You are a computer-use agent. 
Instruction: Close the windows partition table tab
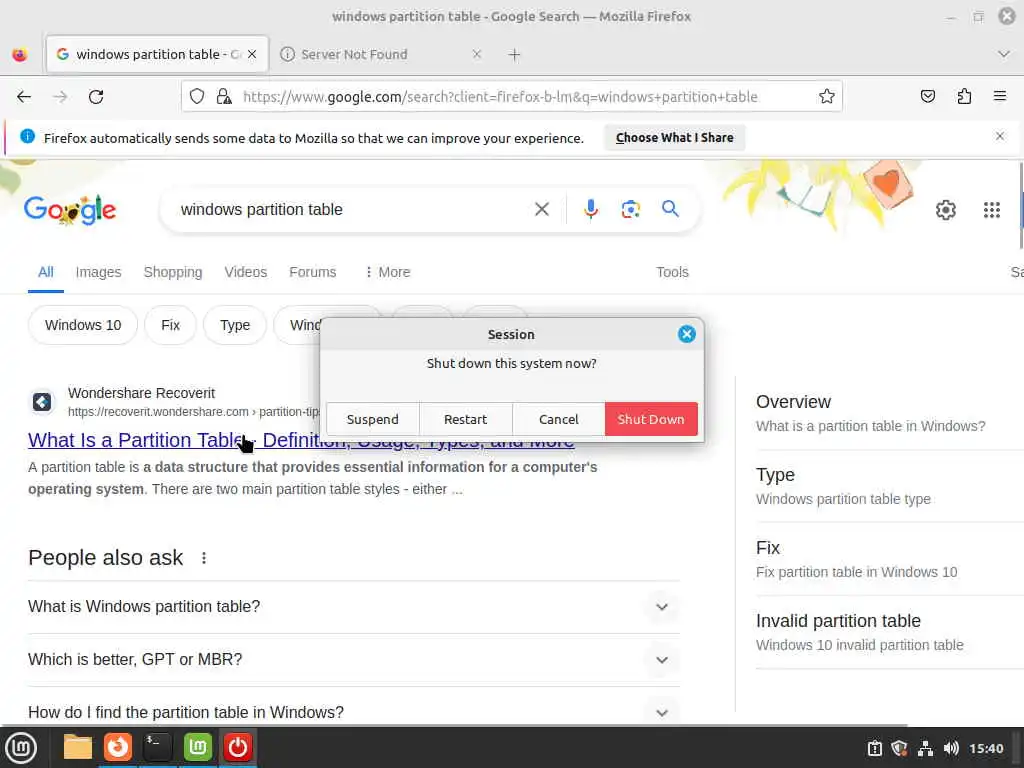(x=252, y=54)
